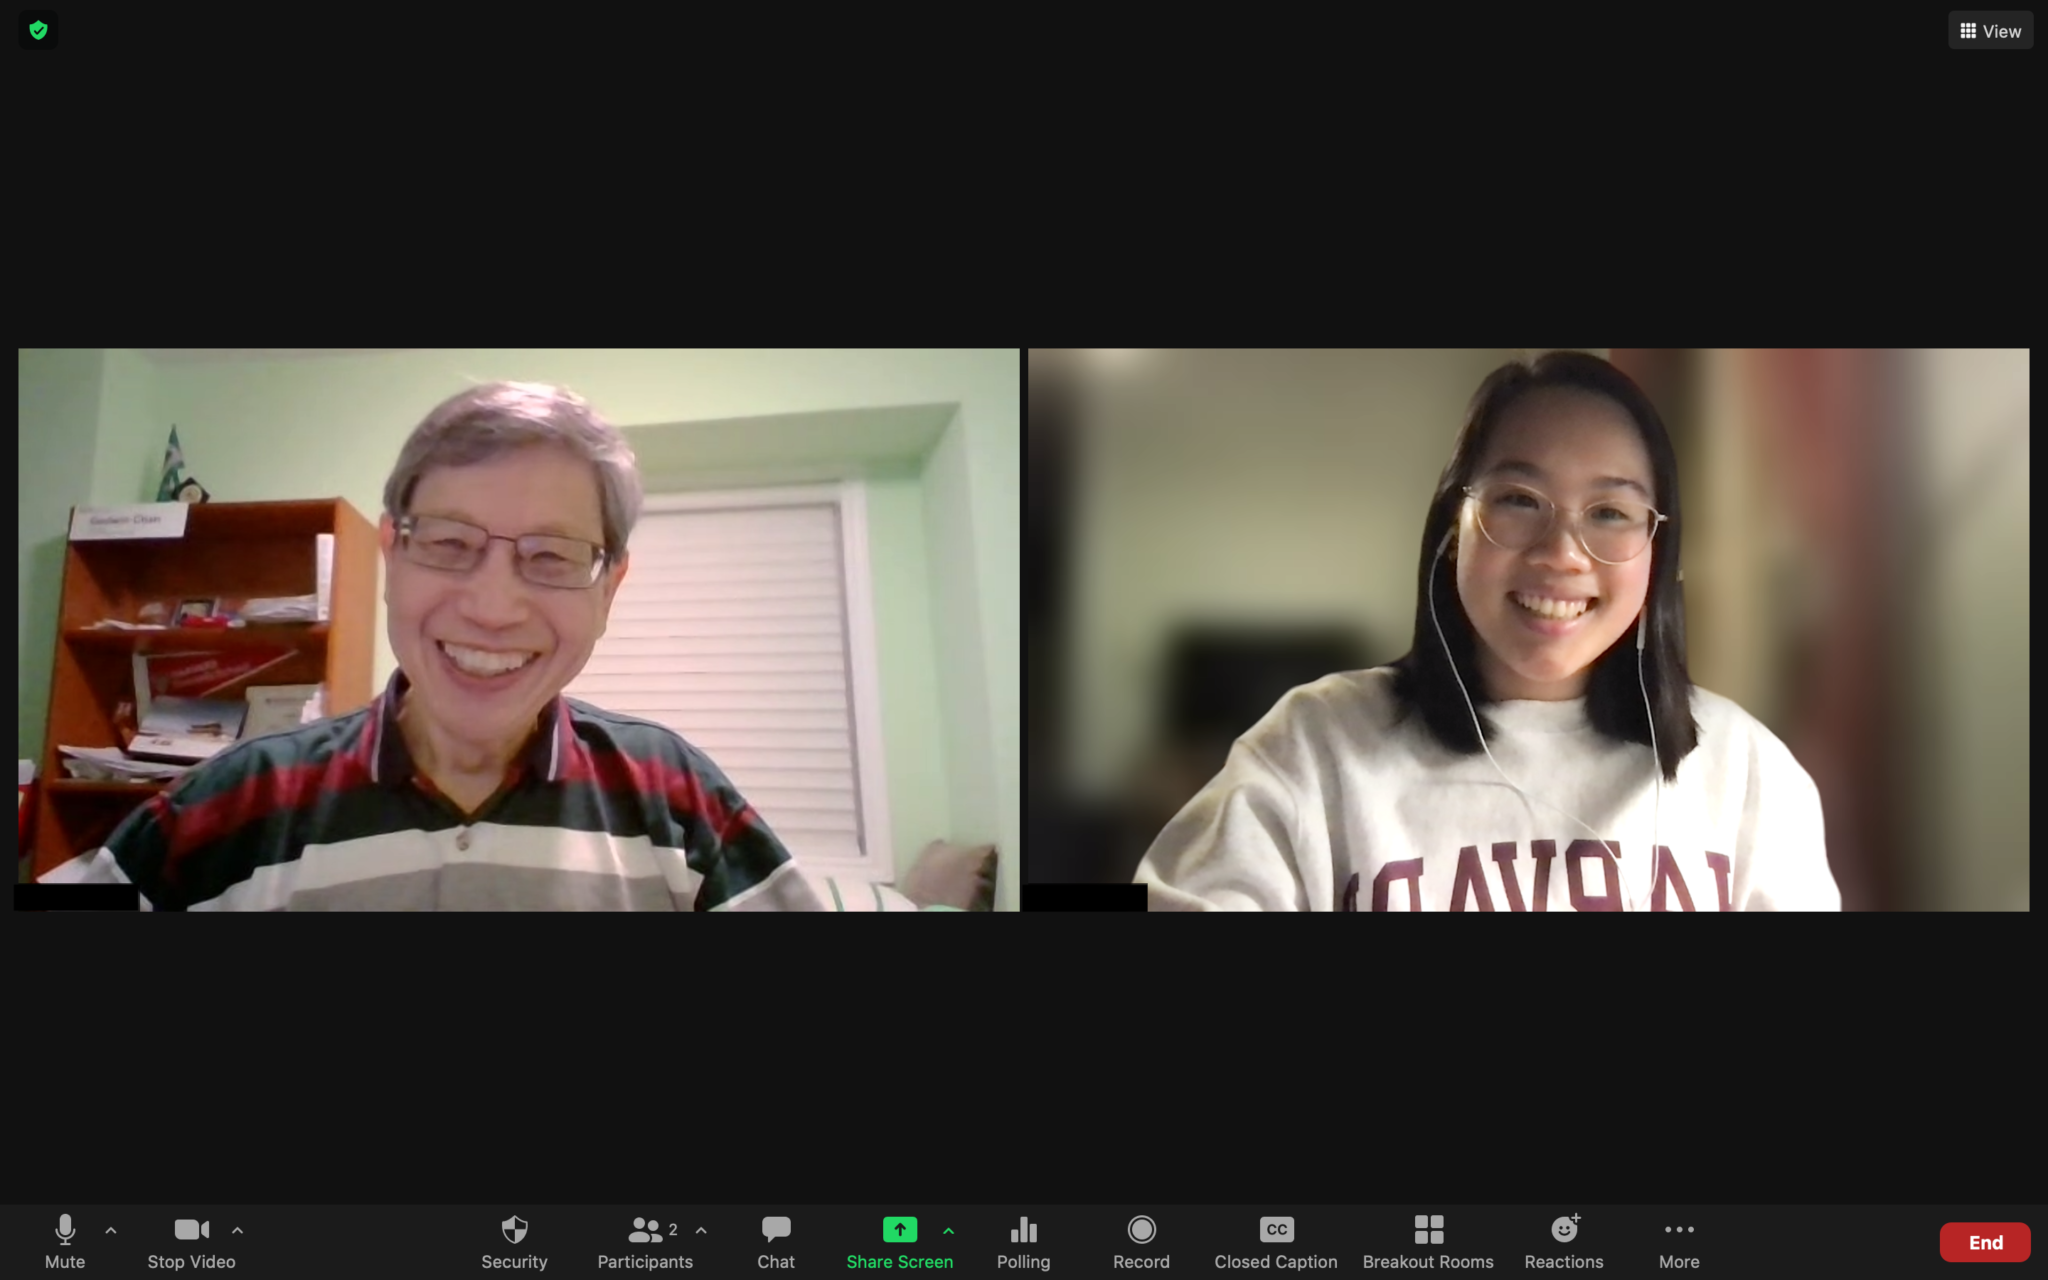
Task: Select the right participant's video tile
Action: pyautogui.click(x=1528, y=629)
